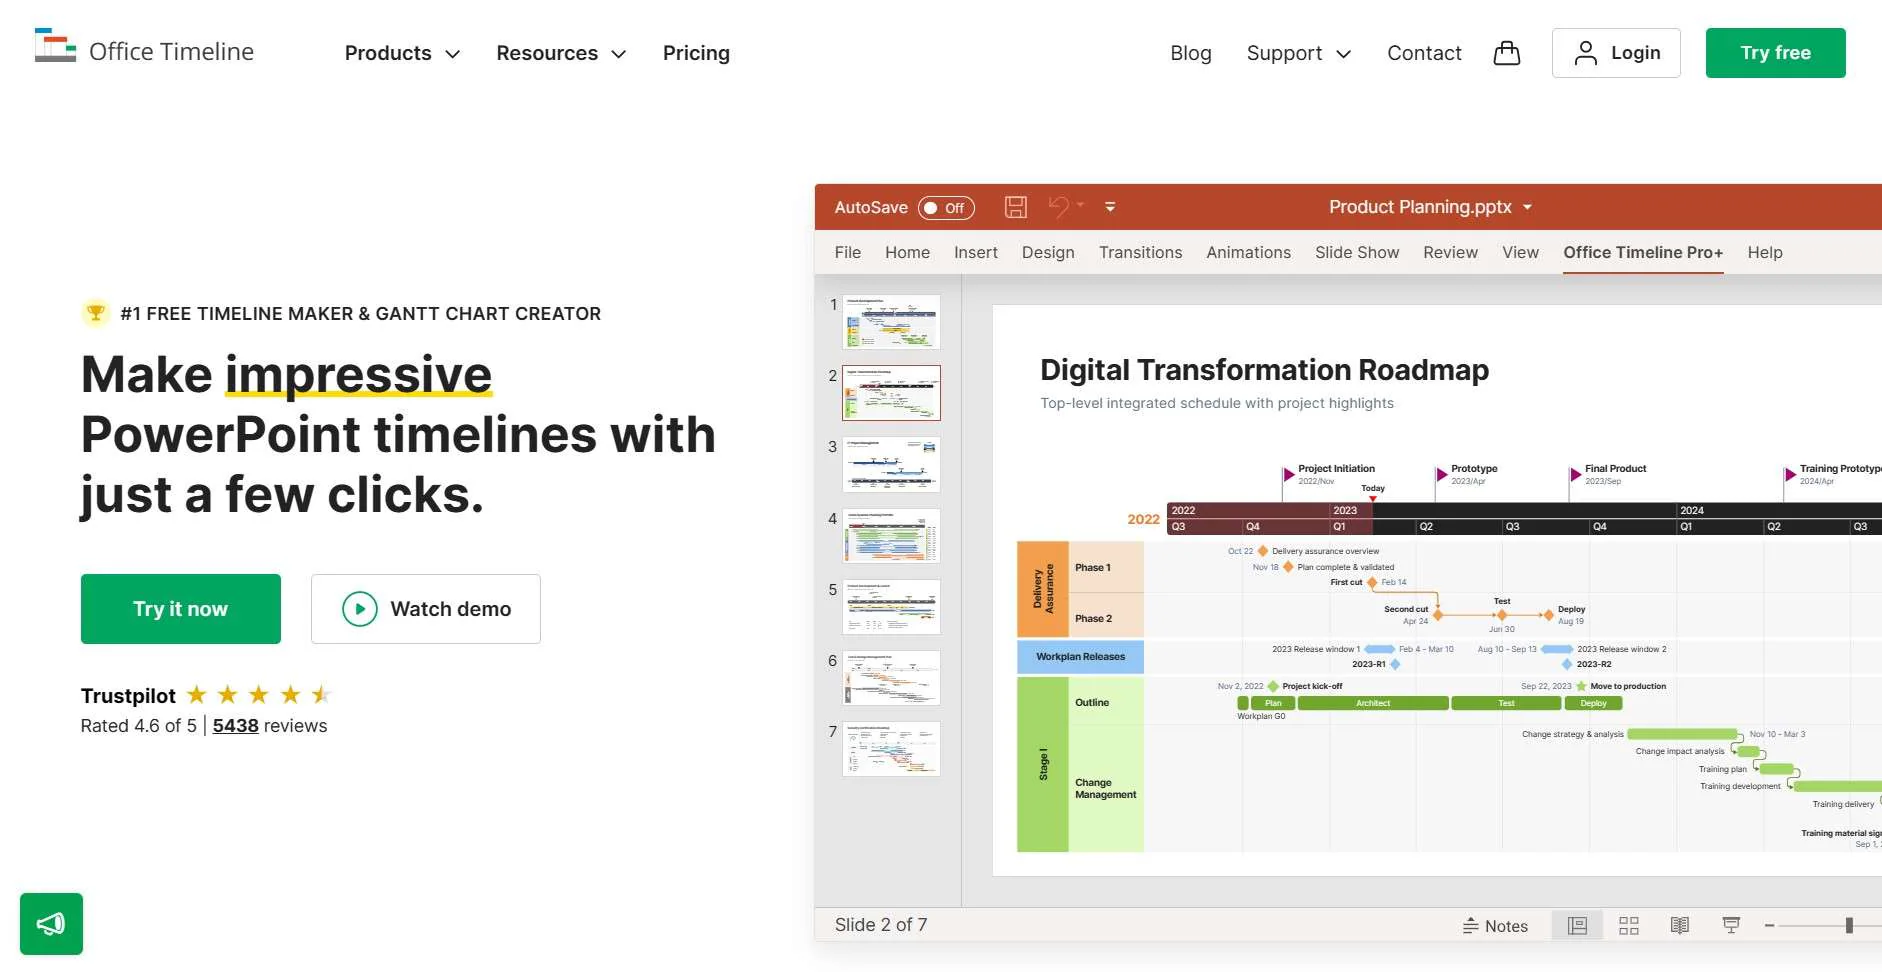Toggle the AutoSave Off switch

[x=946, y=208]
